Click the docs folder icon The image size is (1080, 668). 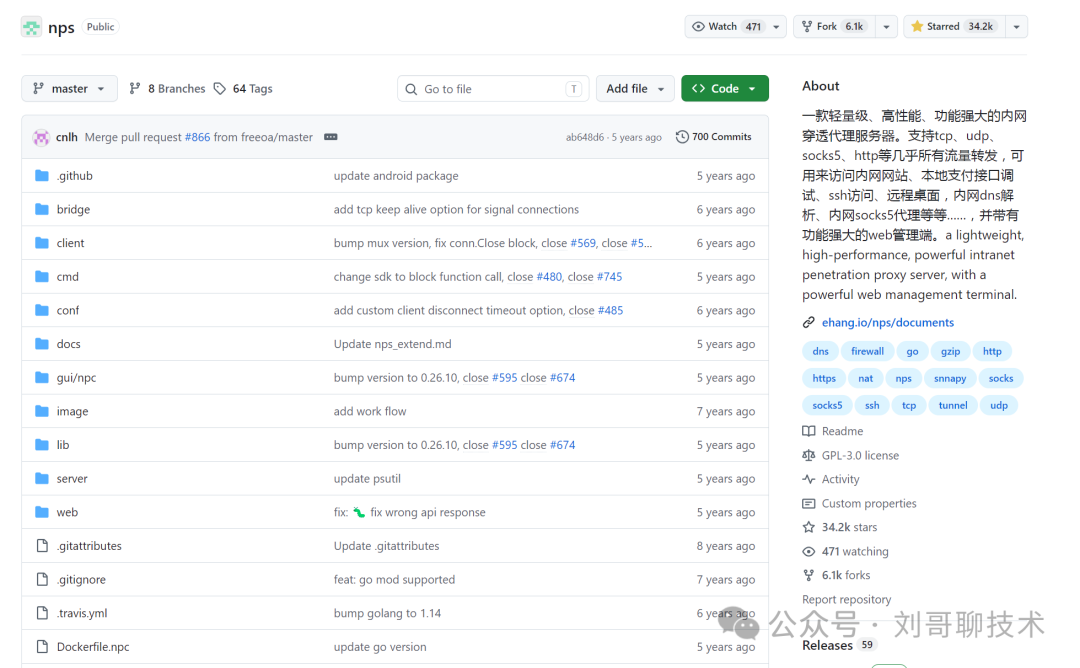tap(42, 344)
